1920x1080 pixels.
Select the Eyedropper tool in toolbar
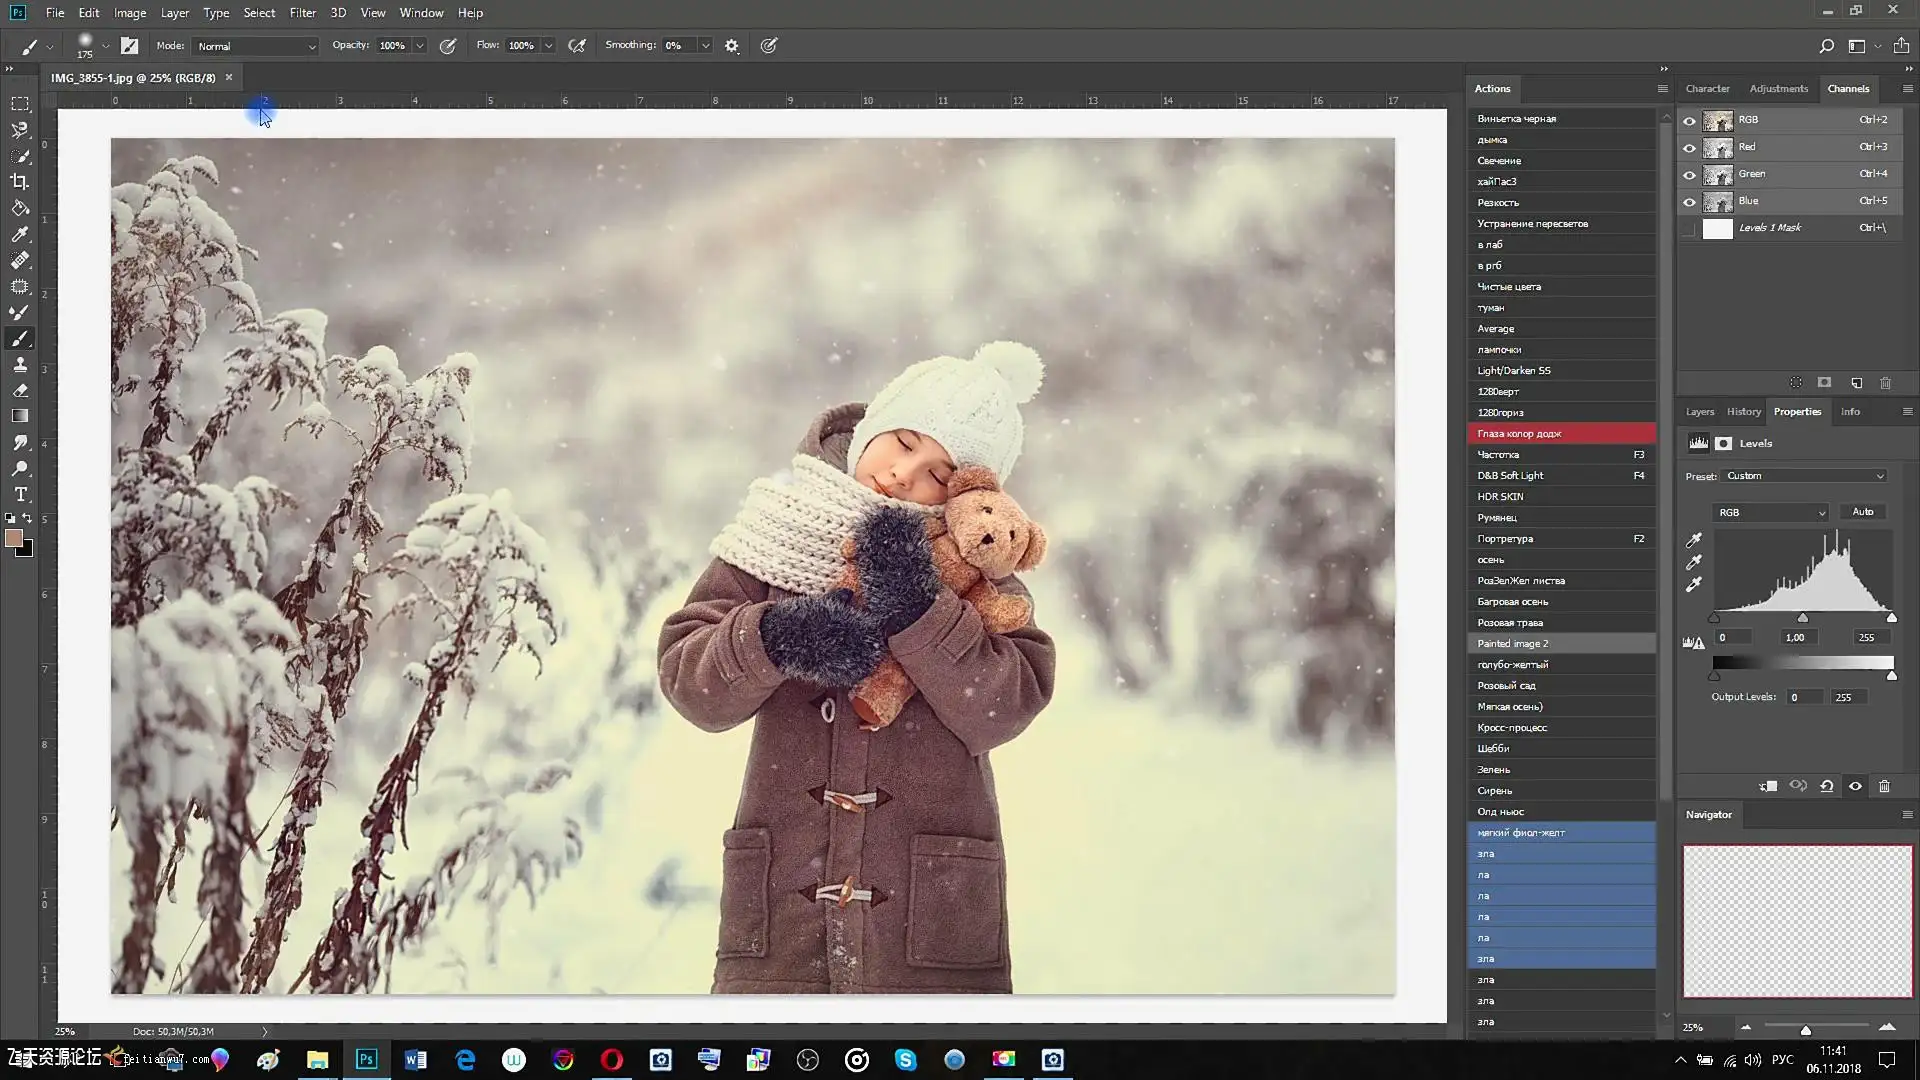(x=19, y=234)
